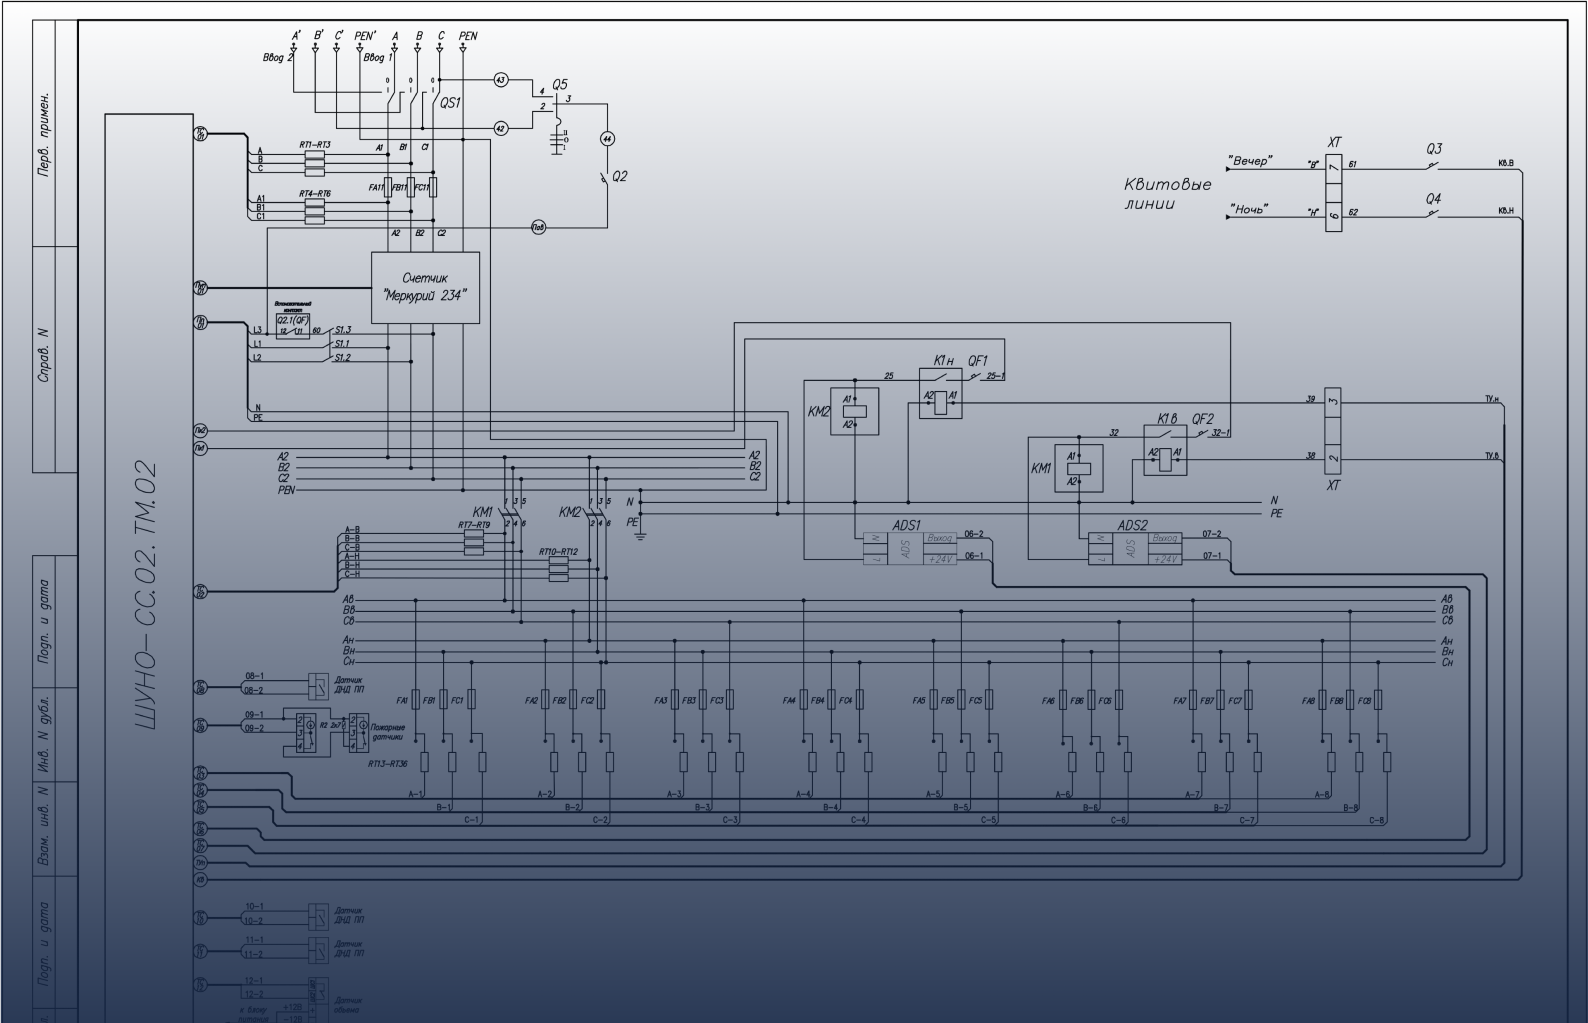Select the 08-1 wire label

click(x=254, y=676)
